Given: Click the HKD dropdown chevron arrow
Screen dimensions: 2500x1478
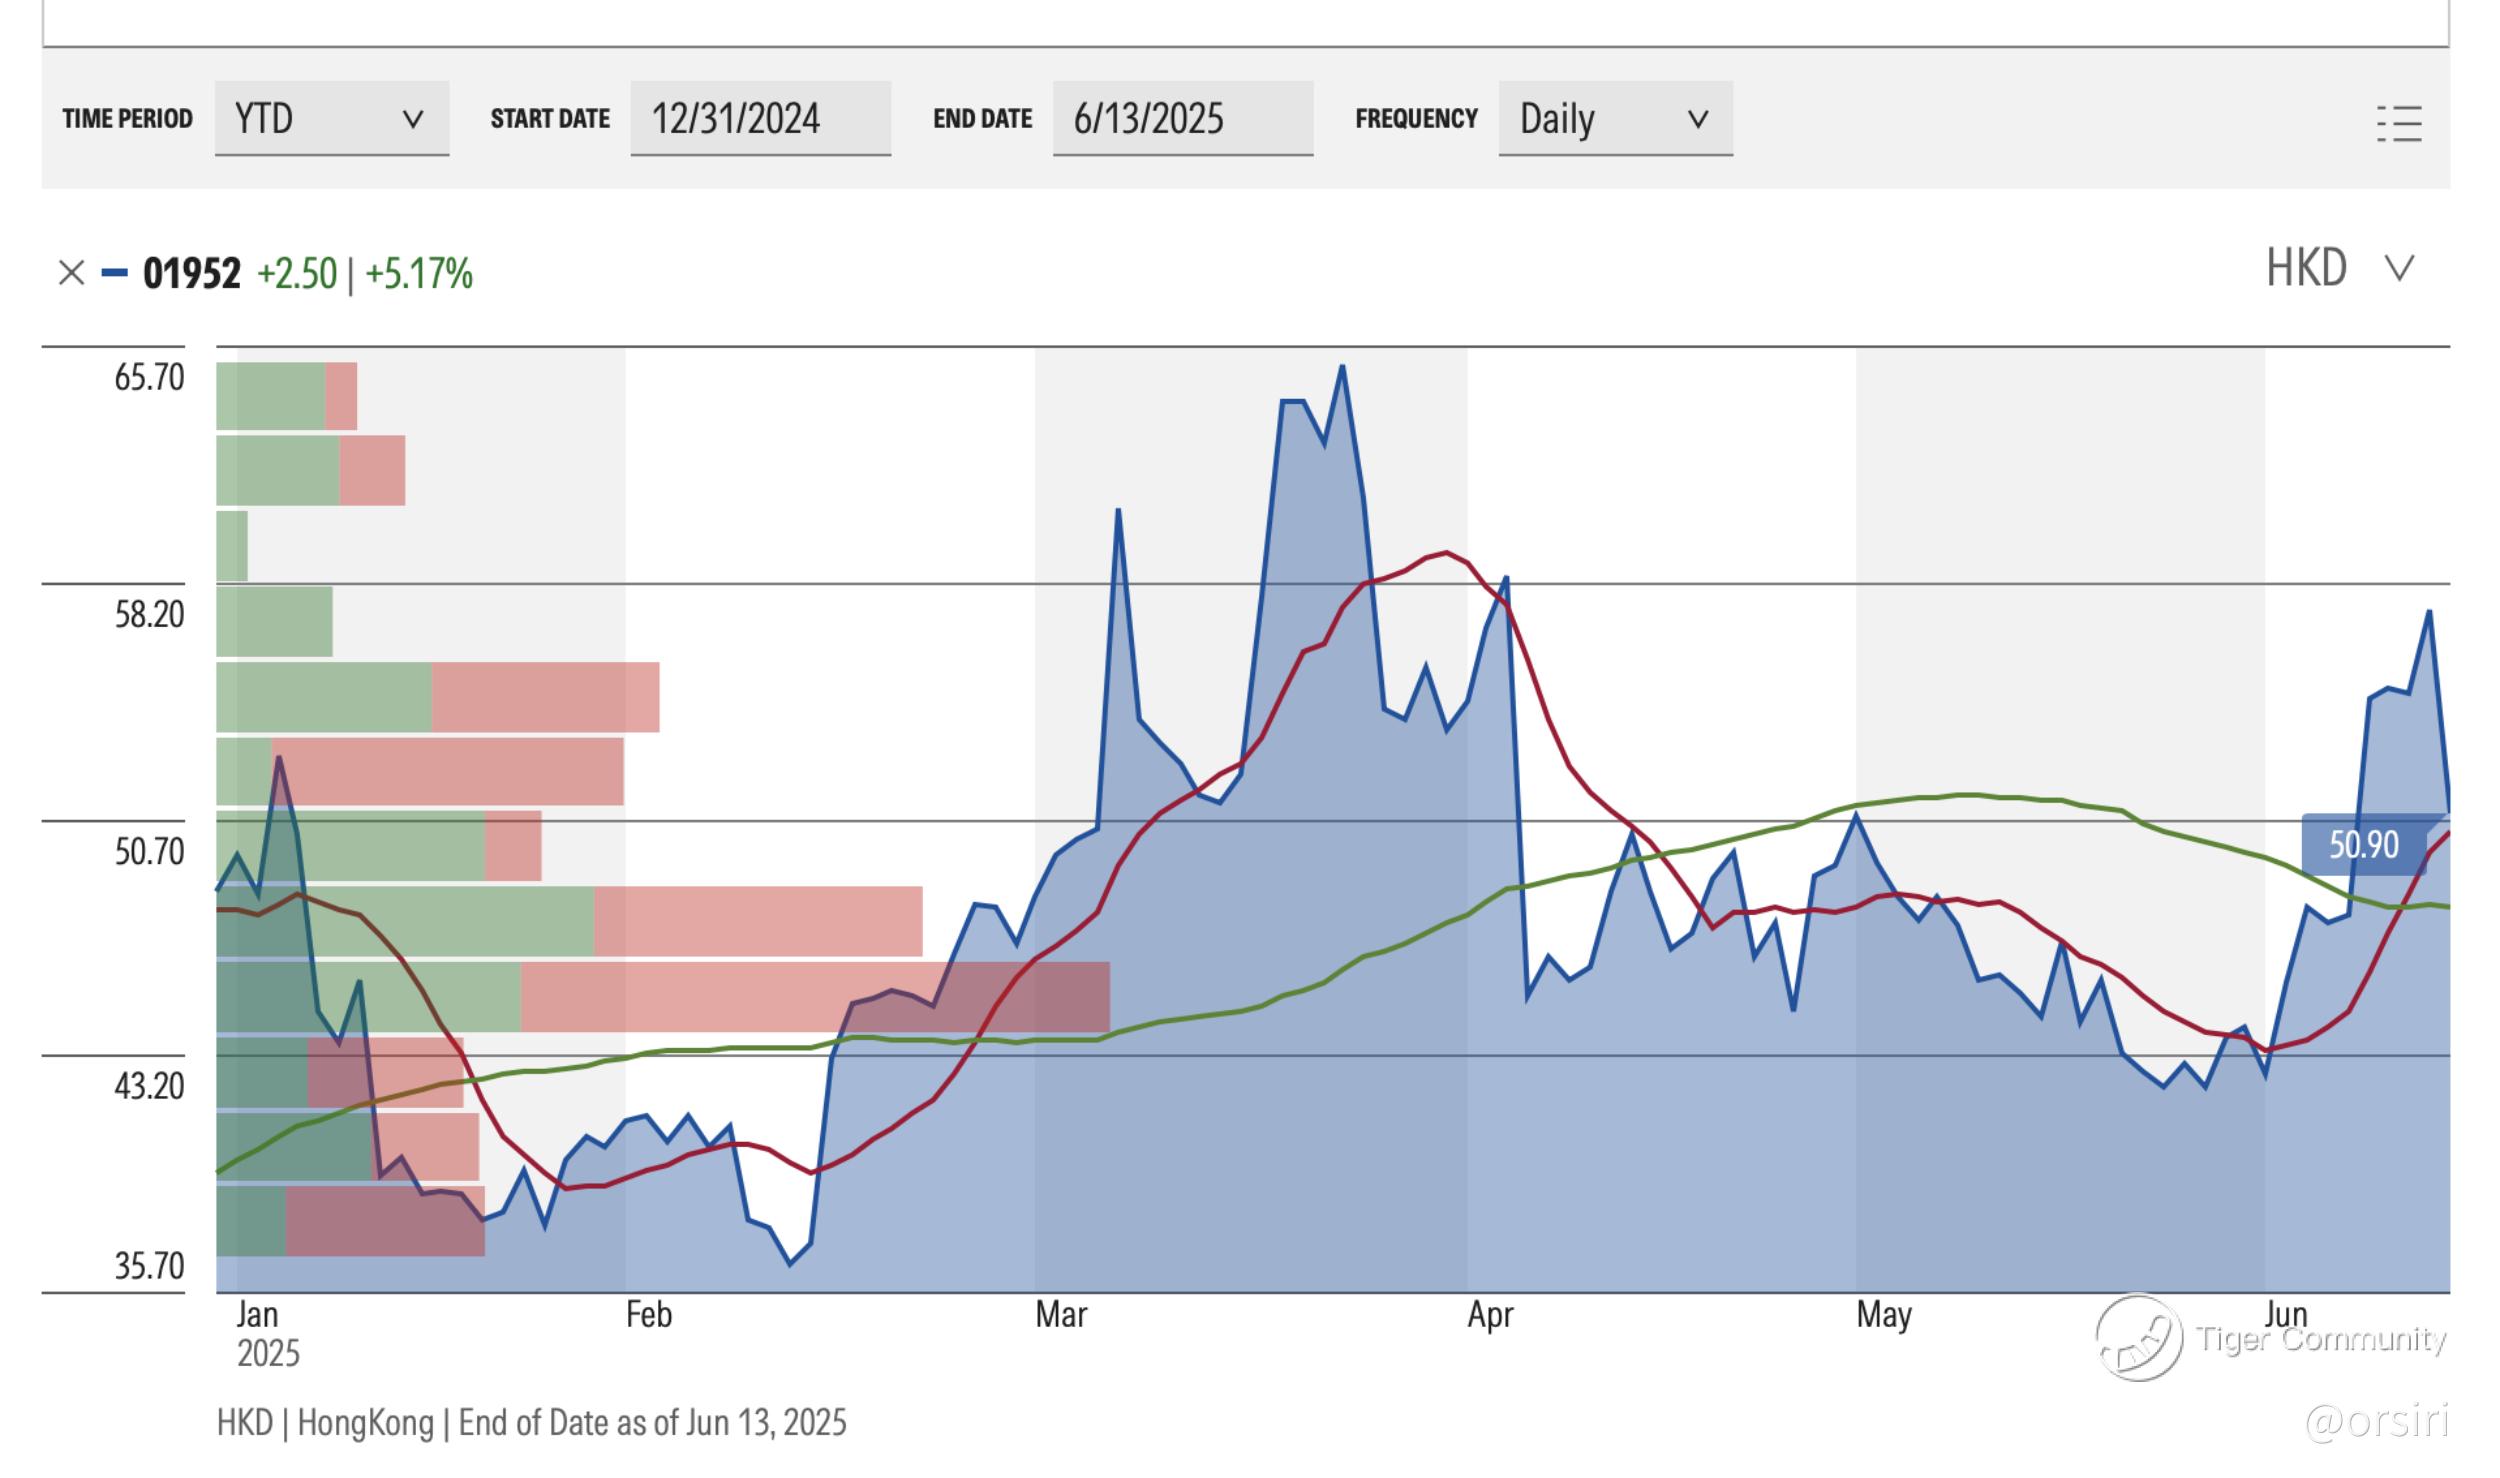Looking at the screenshot, I should pos(2400,268).
